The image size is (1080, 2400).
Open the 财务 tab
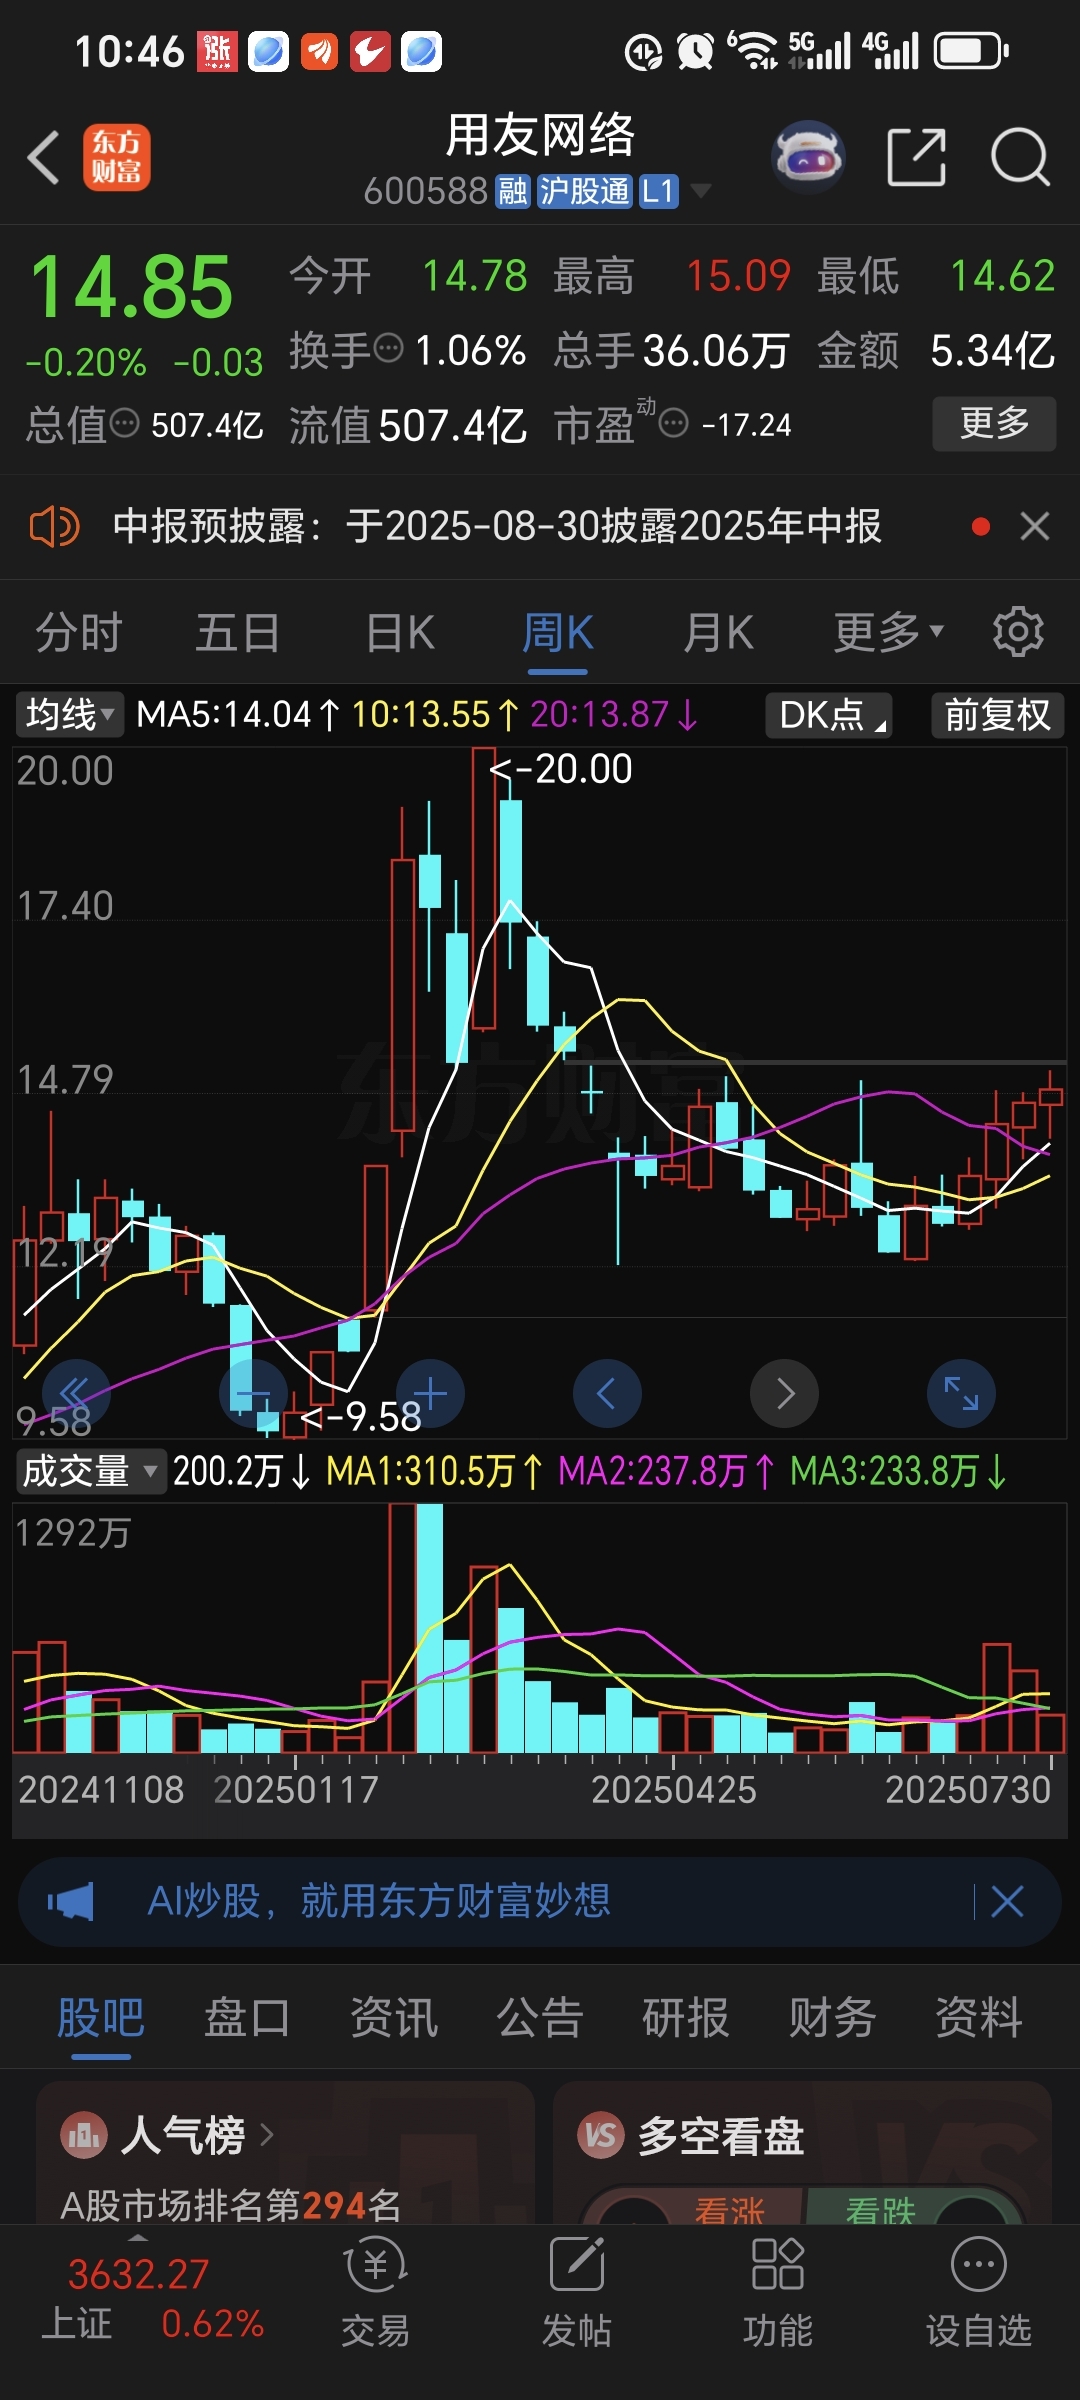pyautogui.click(x=832, y=2017)
